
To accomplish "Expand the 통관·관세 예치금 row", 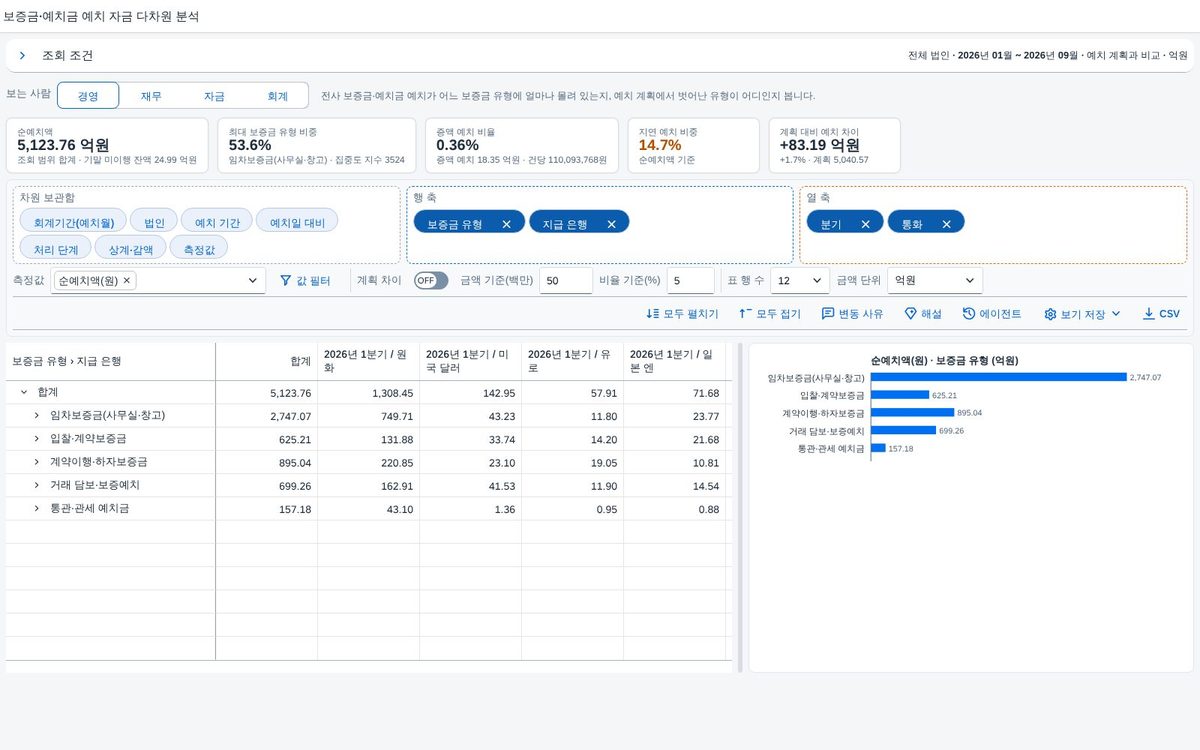I will coord(38,509).
